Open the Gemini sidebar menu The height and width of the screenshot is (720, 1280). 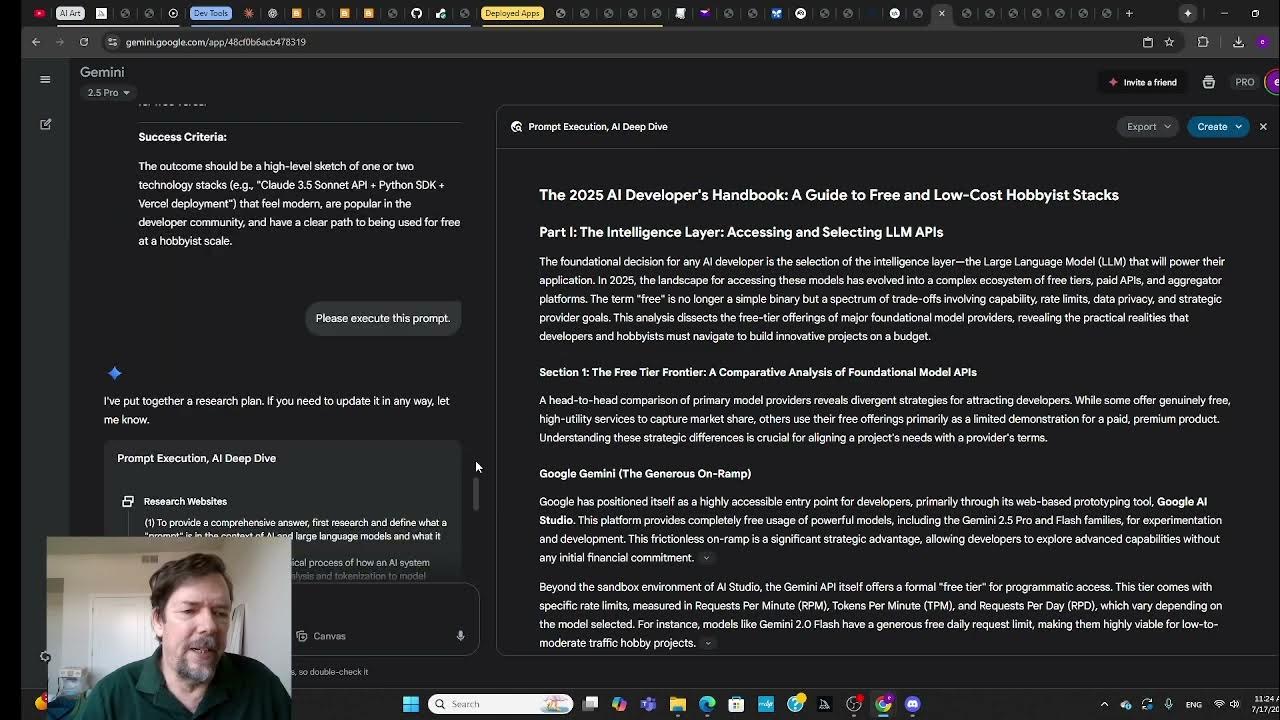coord(45,79)
